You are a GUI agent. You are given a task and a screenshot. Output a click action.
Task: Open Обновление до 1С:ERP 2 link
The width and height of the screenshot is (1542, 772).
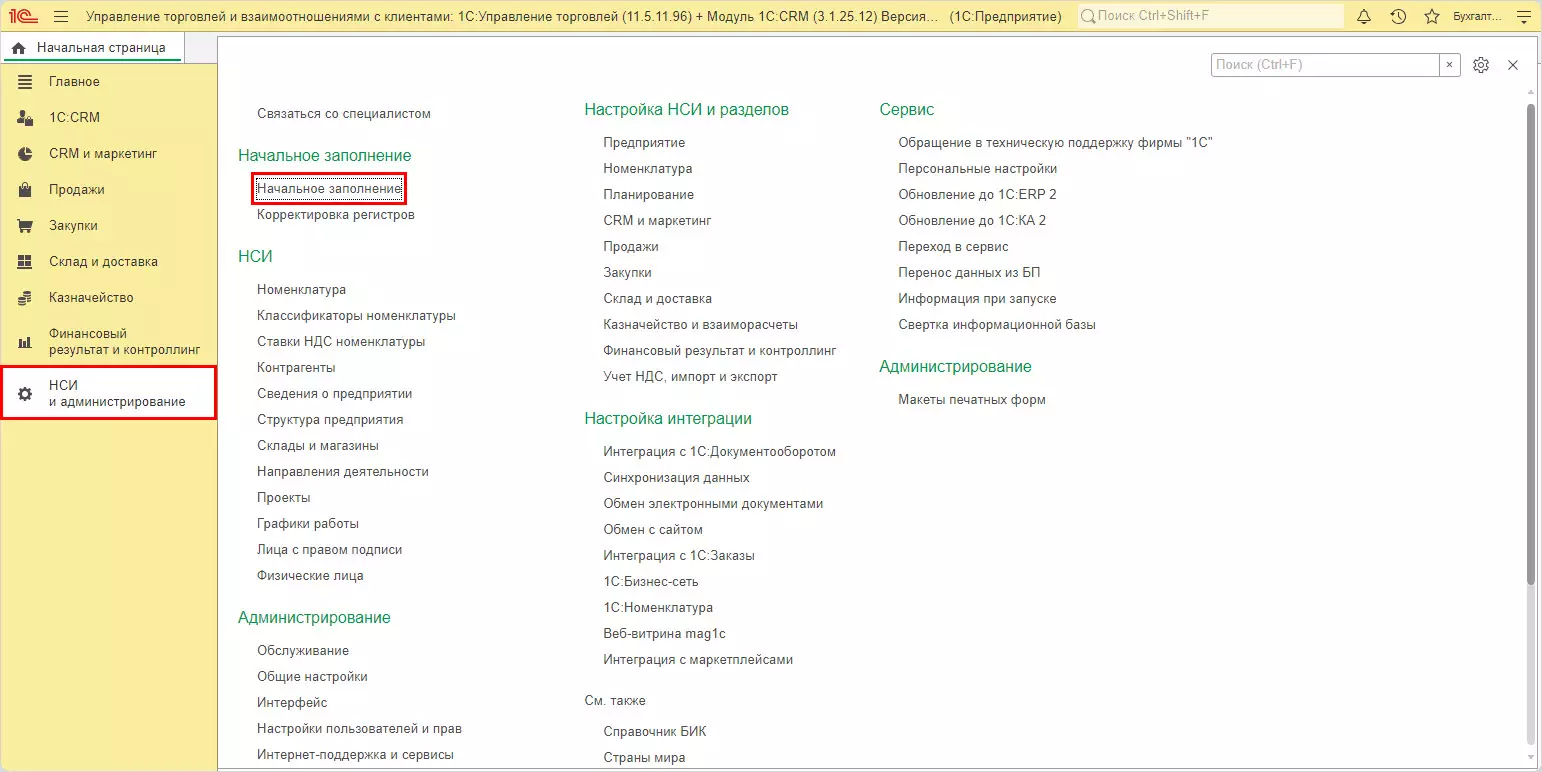pyautogui.click(x=978, y=195)
